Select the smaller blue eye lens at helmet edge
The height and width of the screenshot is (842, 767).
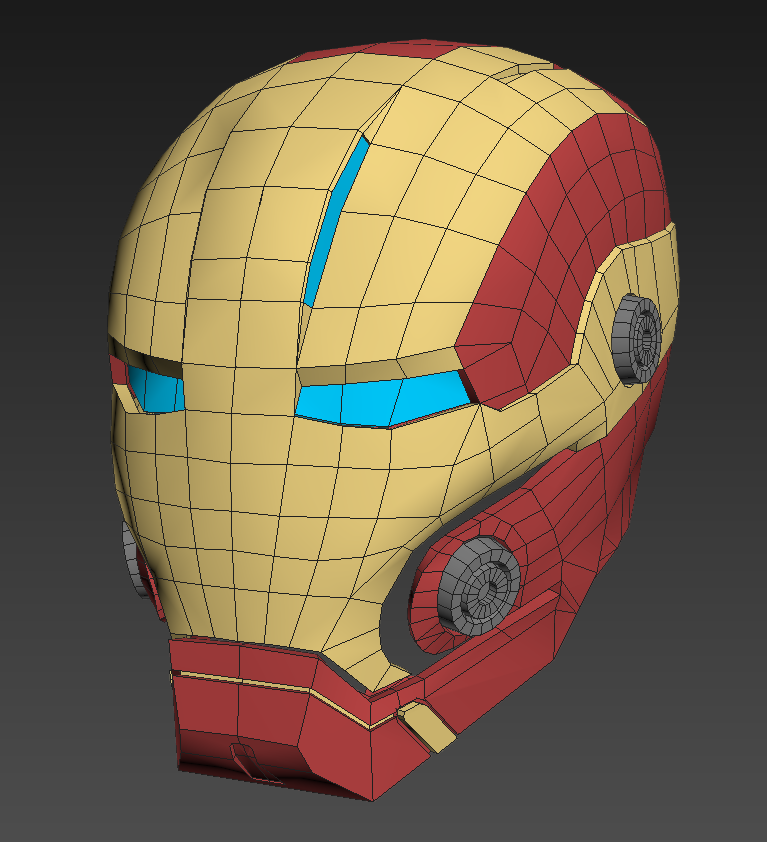(156, 389)
